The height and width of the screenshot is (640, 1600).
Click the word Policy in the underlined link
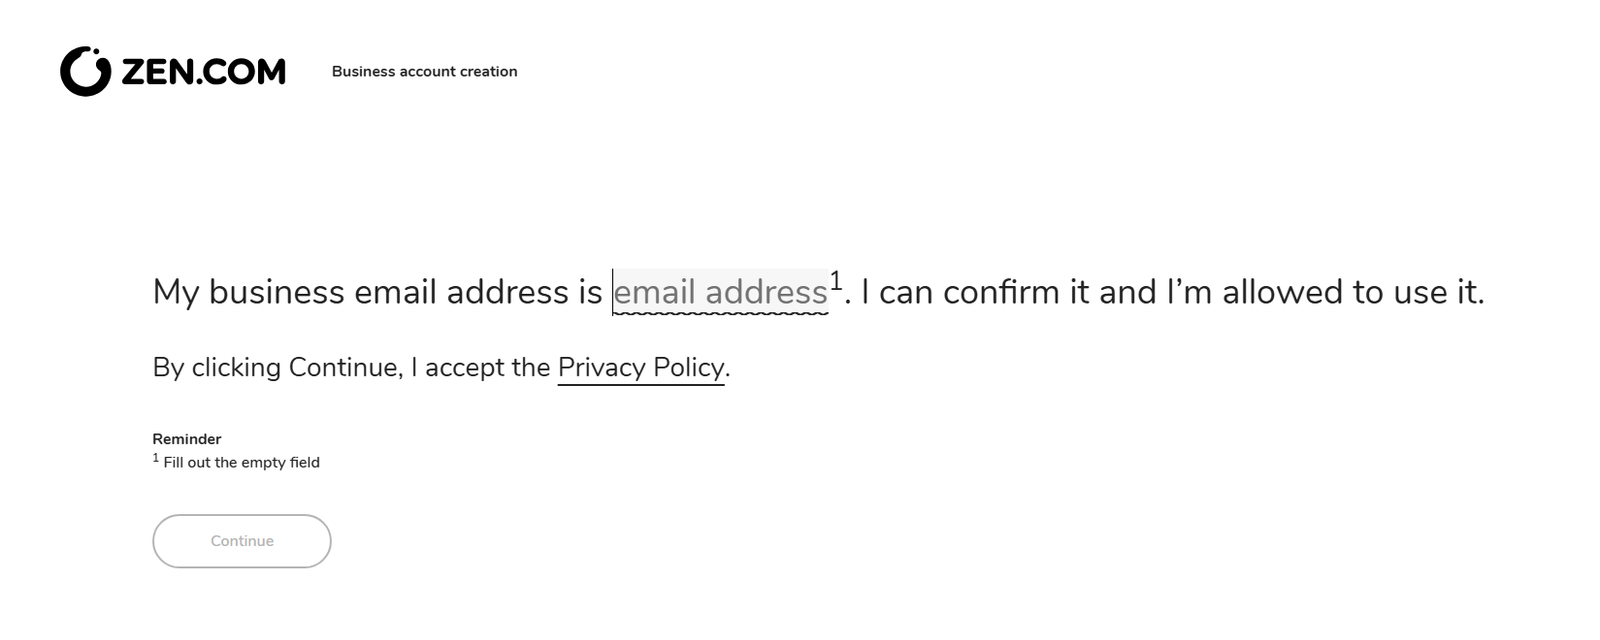pyautogui.click(x=689, y=367)
